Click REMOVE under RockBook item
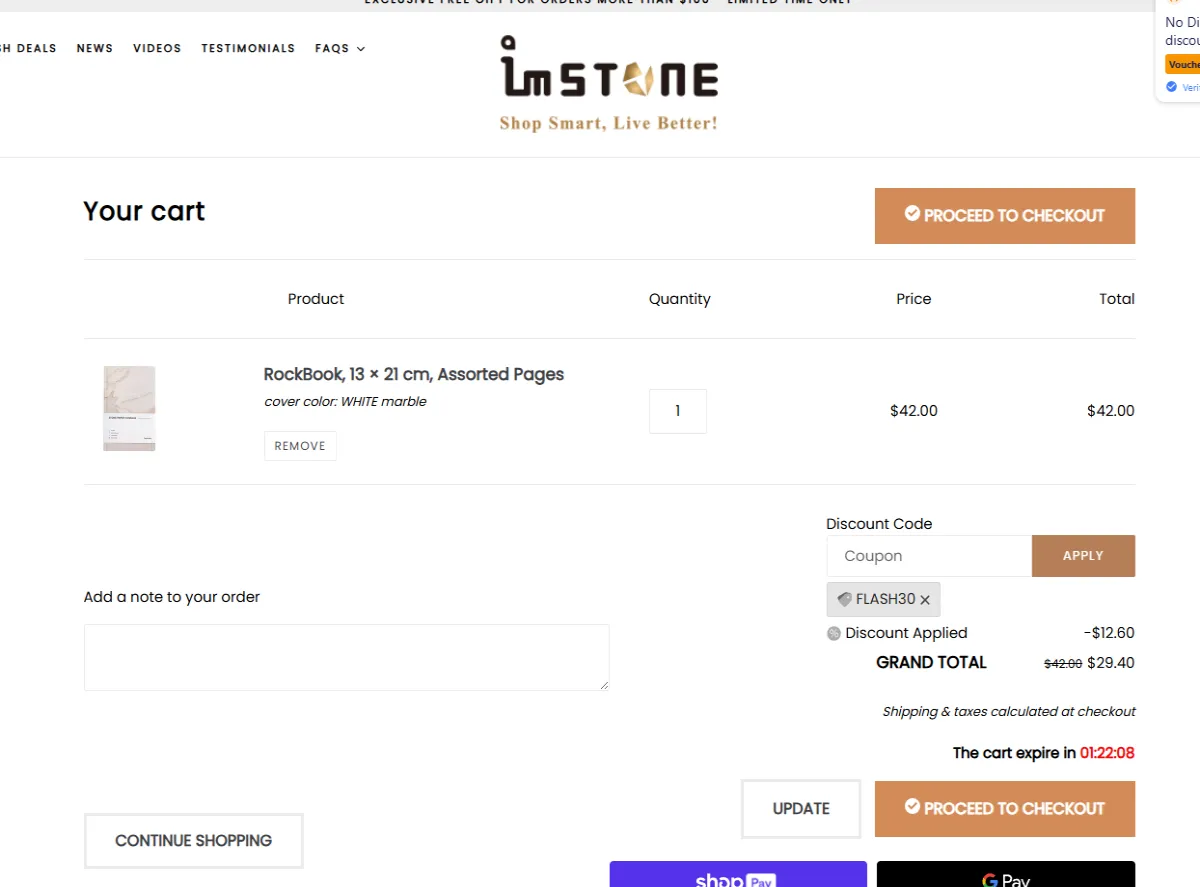The image size is (1200, 887). pyautogui.click(x=300, y=446)
